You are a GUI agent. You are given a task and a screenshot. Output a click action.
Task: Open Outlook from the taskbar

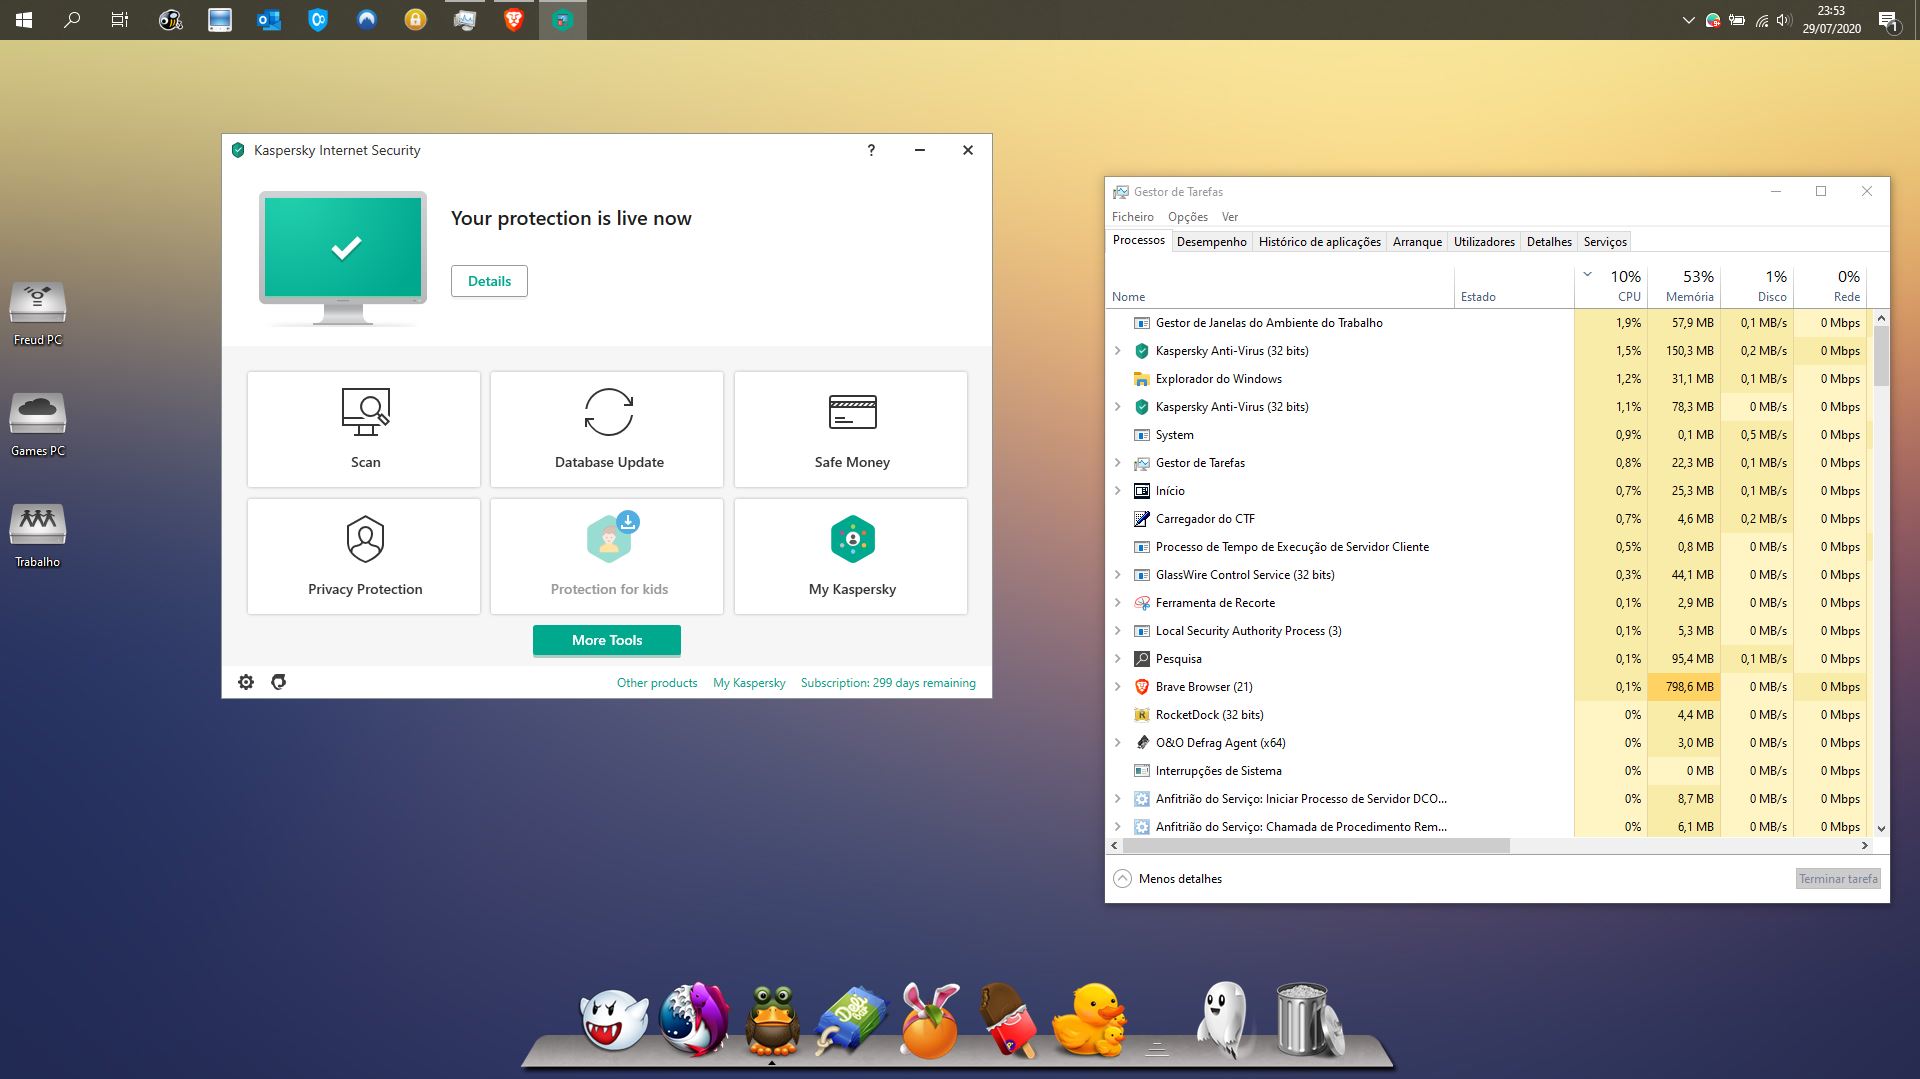click(269, 20)
